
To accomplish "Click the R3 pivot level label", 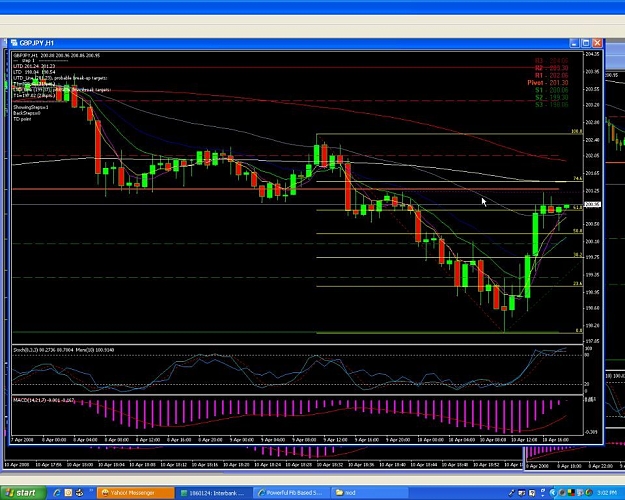I will [x=551, y=61].
